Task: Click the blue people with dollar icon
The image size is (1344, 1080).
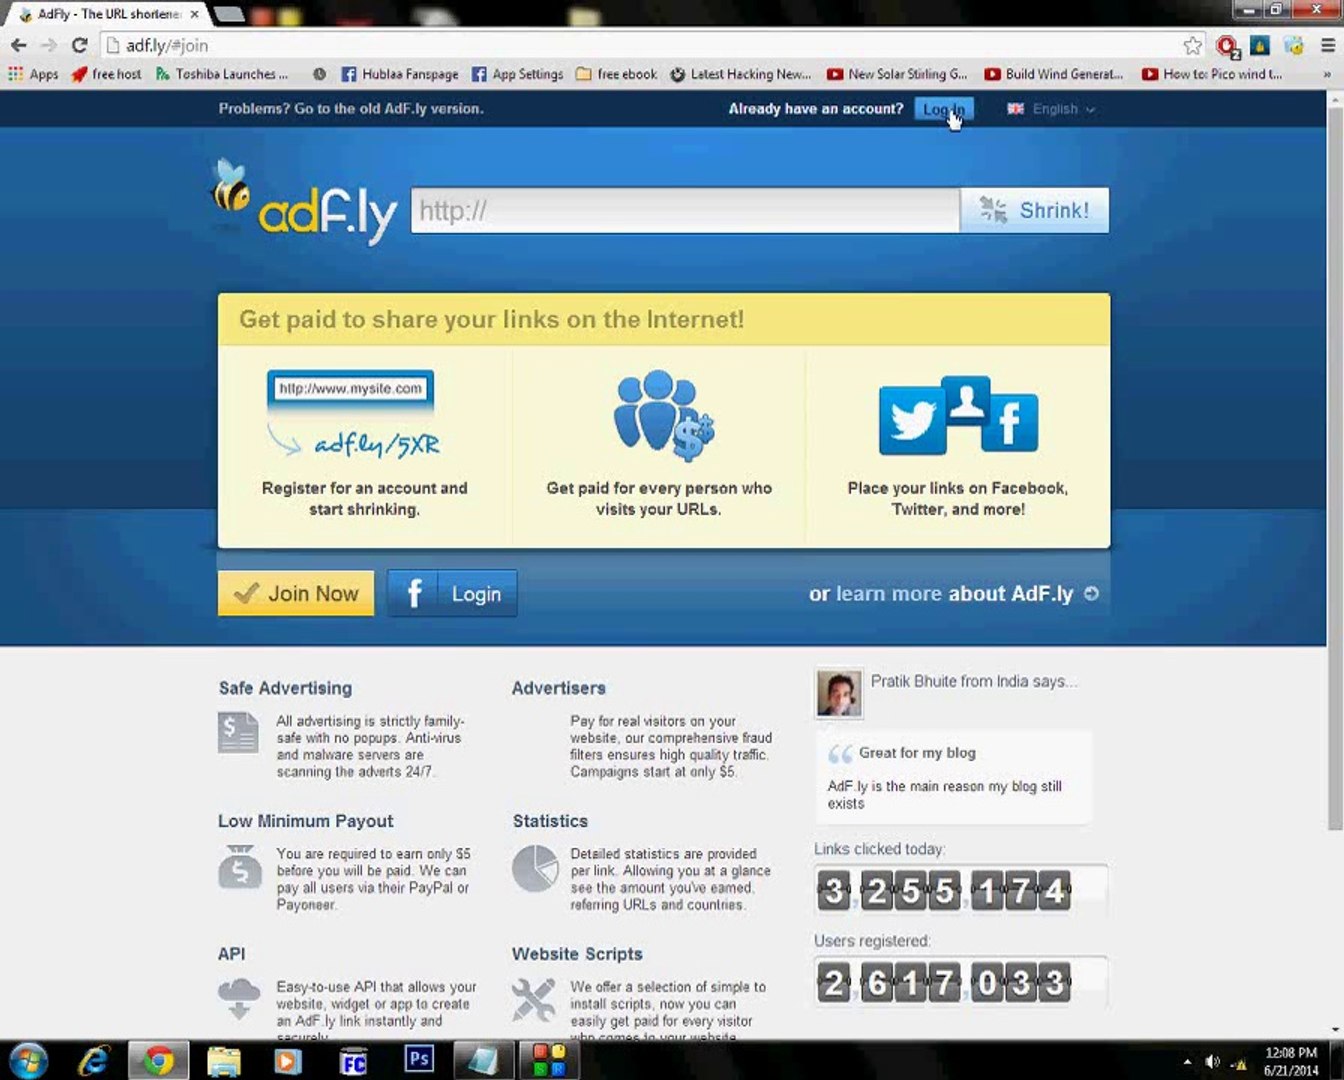Action: coord(662,415)
